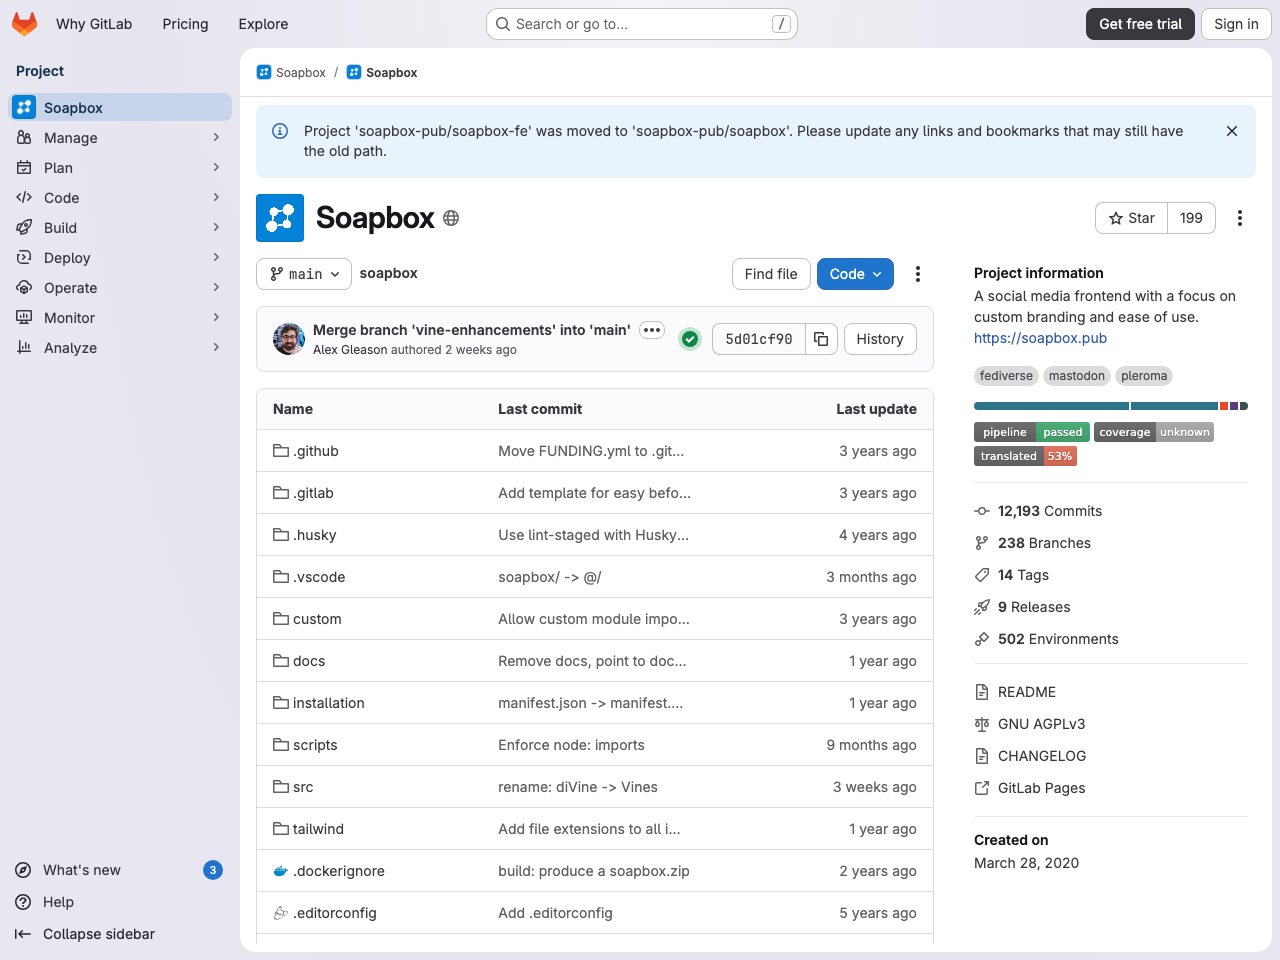Screen dimensions: 1280x960
Task: Select Pricing in the top navigation
Action: tap(185, 23)
